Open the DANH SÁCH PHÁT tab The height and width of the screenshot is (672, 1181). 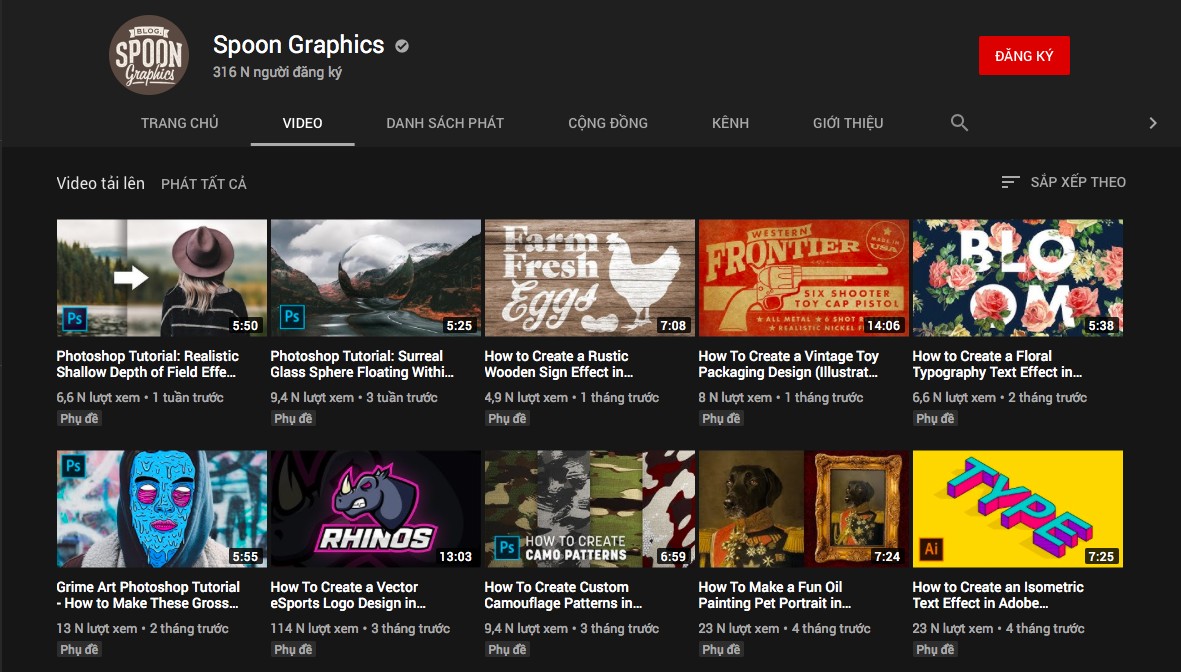(445, 123)
